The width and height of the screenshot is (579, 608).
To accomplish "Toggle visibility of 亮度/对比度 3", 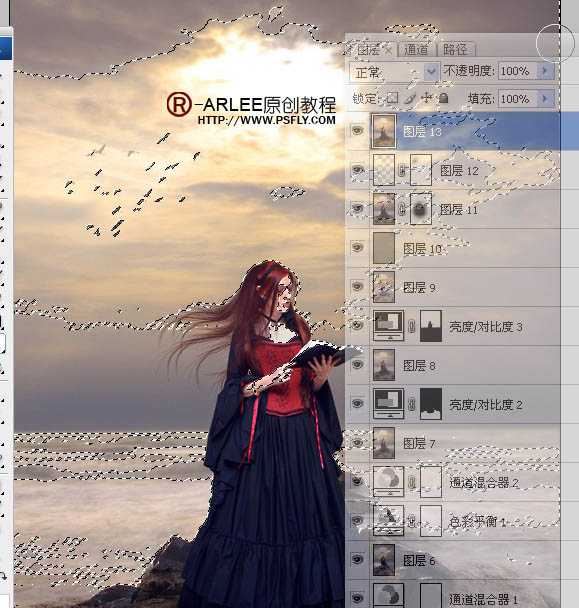I will (x=357, y=325).
